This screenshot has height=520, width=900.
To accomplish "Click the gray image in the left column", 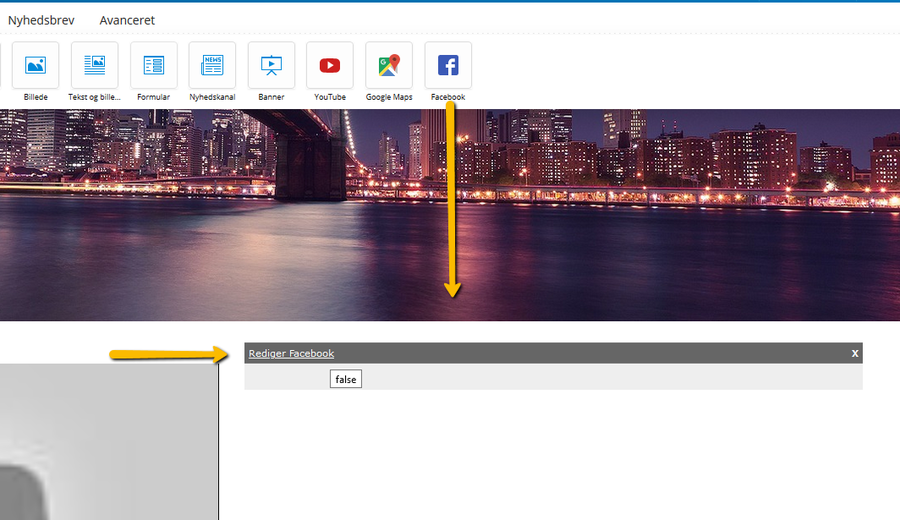I will point(108,442).
